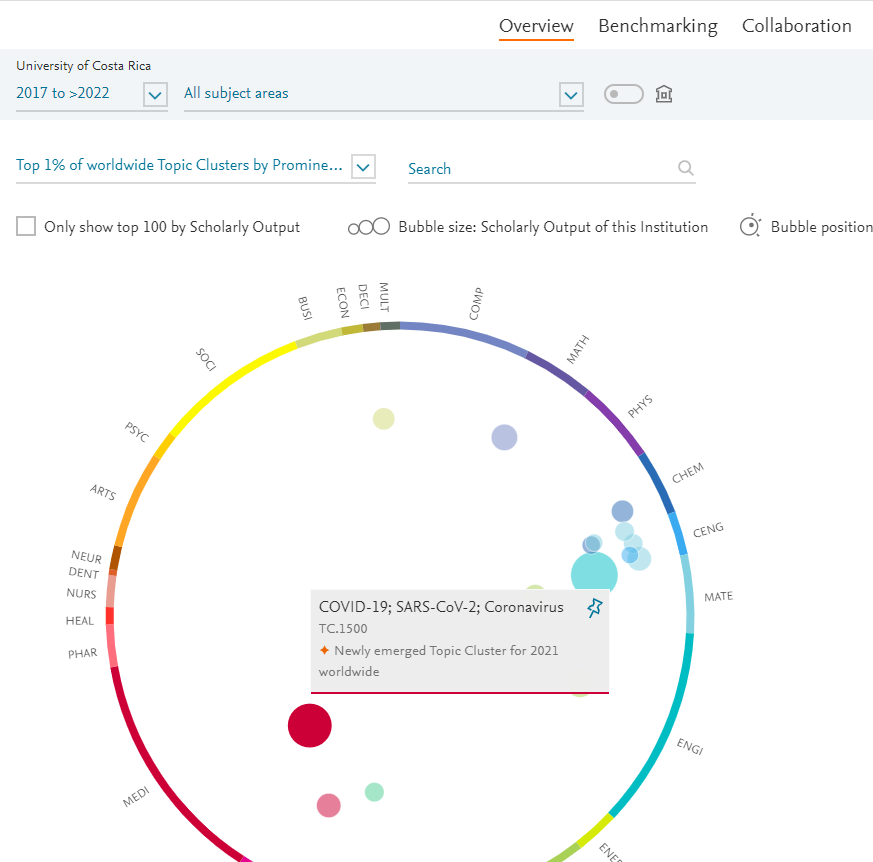Screen dimensions: 873x862
Task: Click the MATE subject label
Action: (x=718, y=596)
